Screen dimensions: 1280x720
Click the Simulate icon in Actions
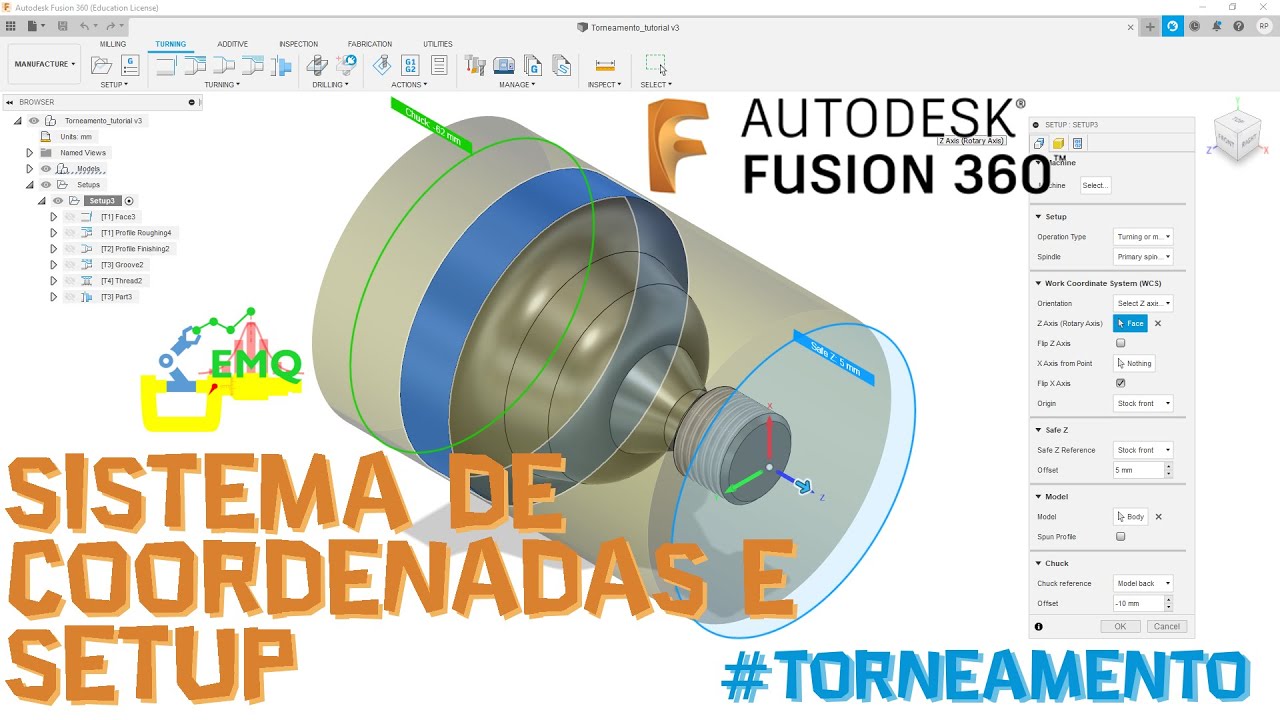[x=381, y=65]
